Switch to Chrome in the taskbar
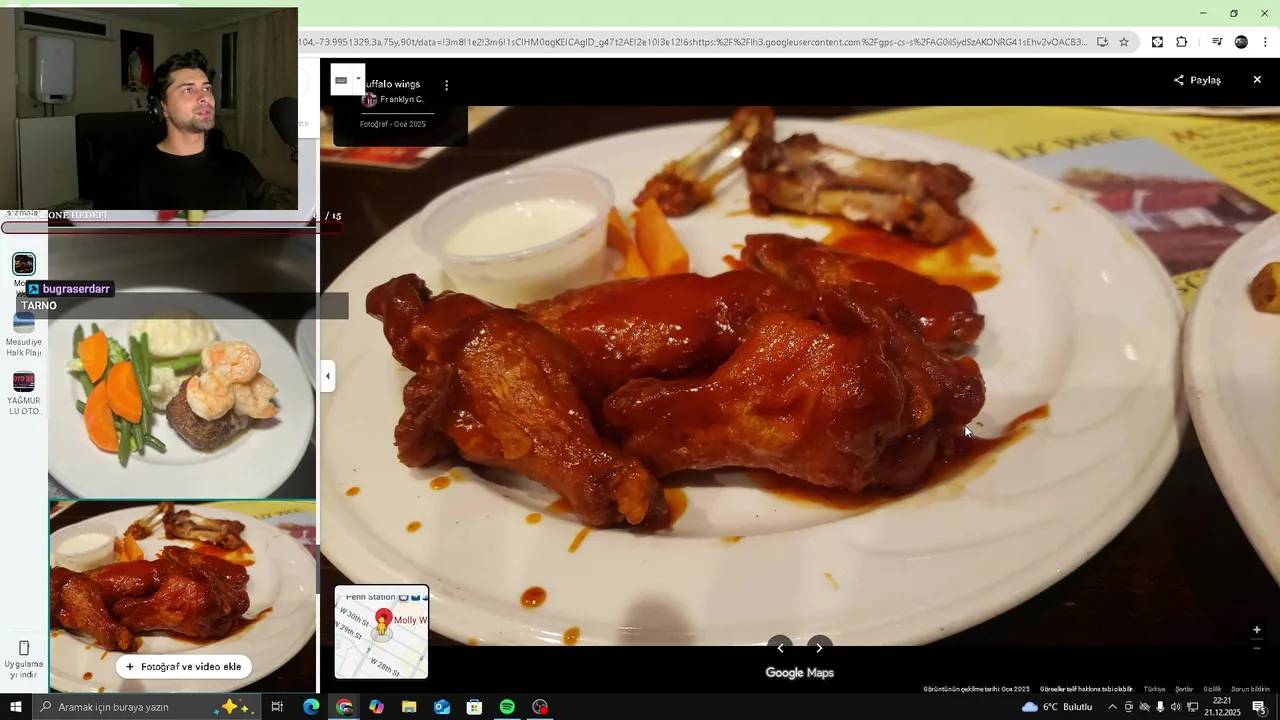The image size is (1280, 720). click(344, 707)
